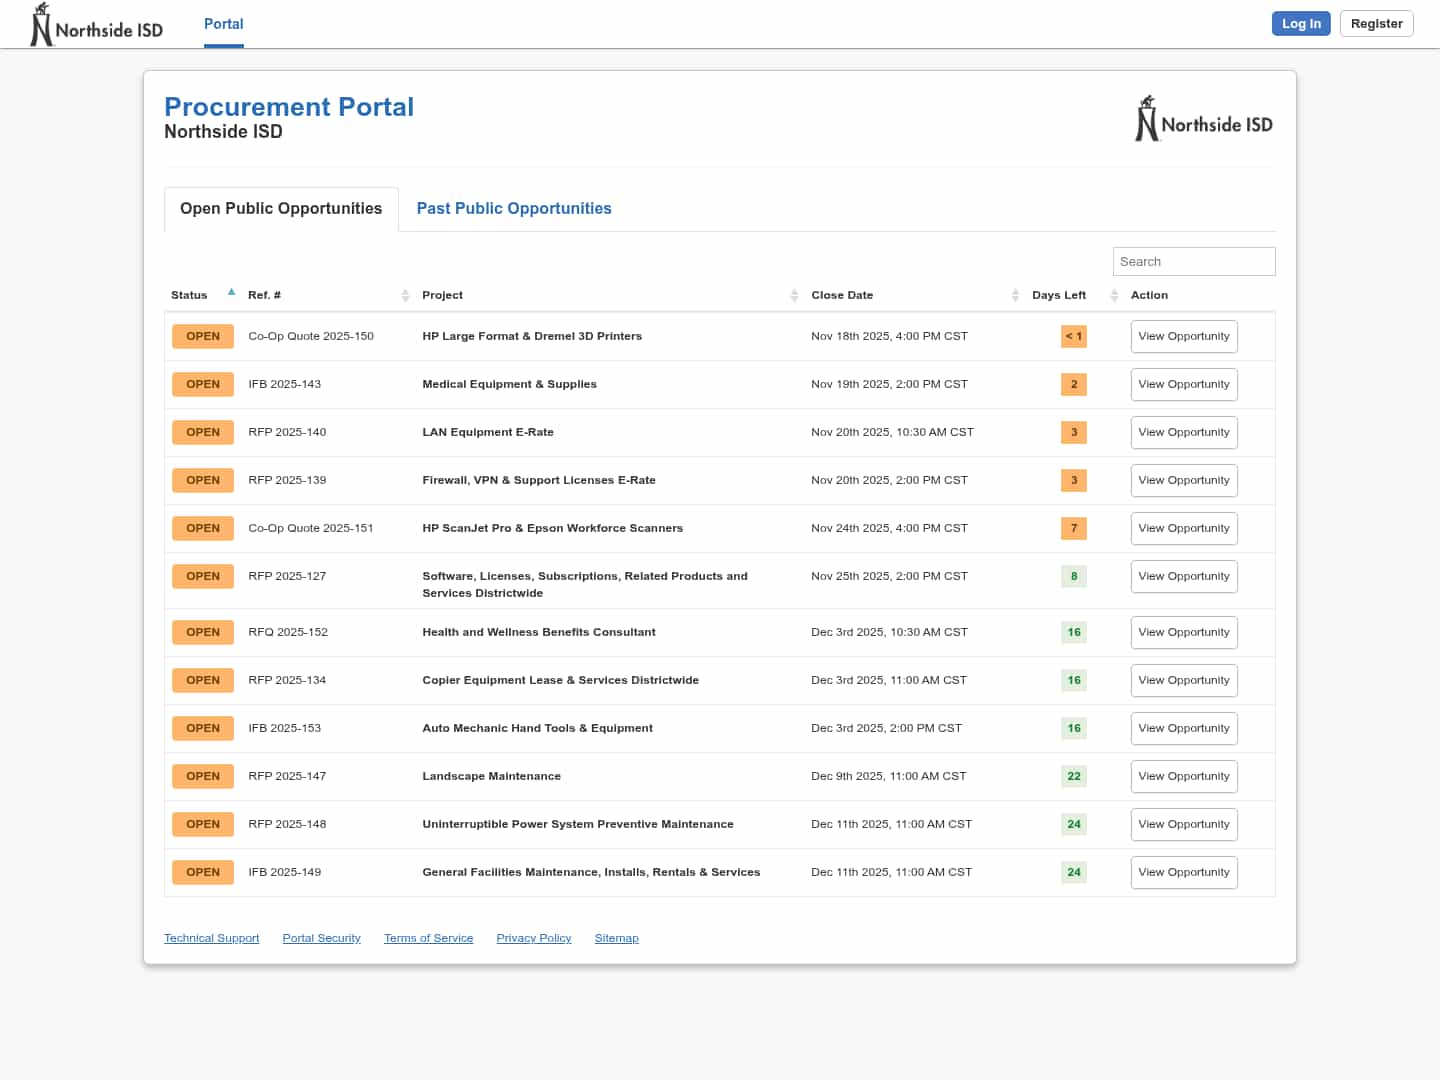
Task: Open the Privacy Policy footer link
Action: (534, 938)
